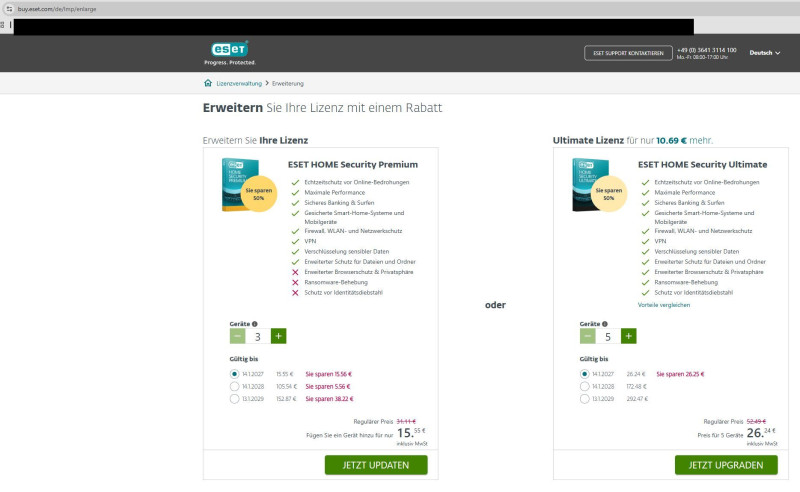
Task: Click checkmark beside VPN in Premium list
Action: [295, 241]
